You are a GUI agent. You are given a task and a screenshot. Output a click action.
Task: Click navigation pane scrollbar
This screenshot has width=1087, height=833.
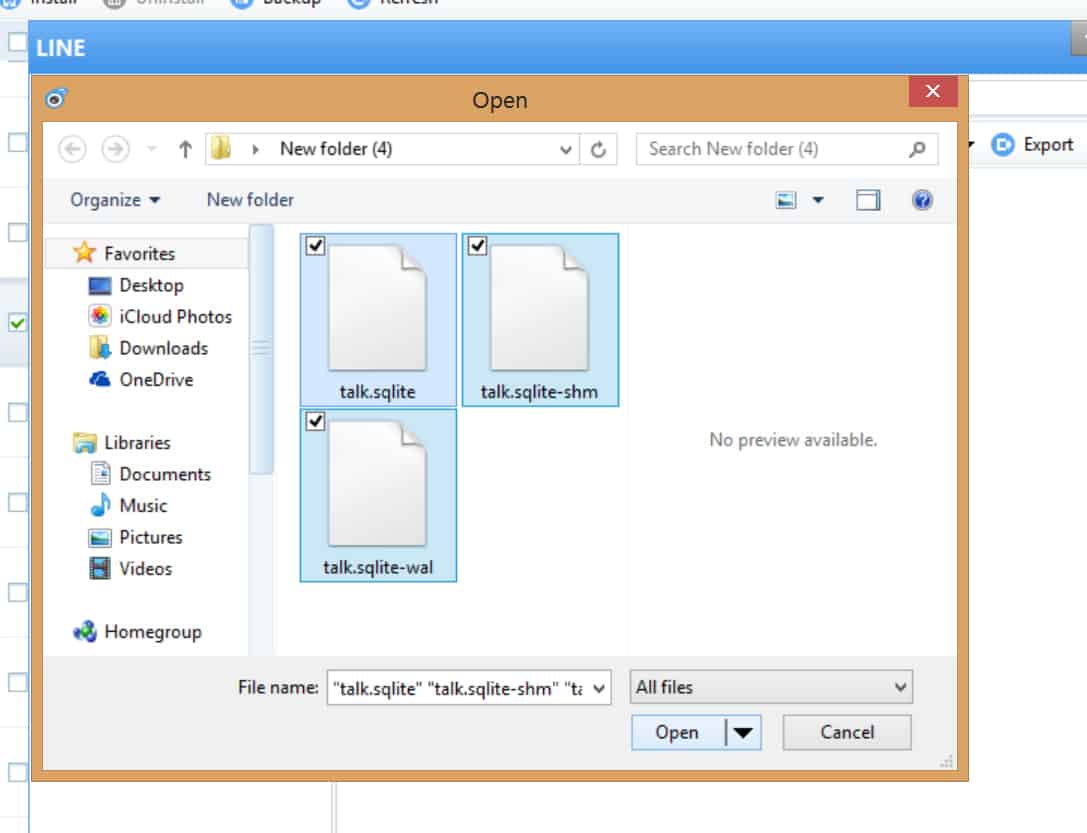(x=261, y=349)
